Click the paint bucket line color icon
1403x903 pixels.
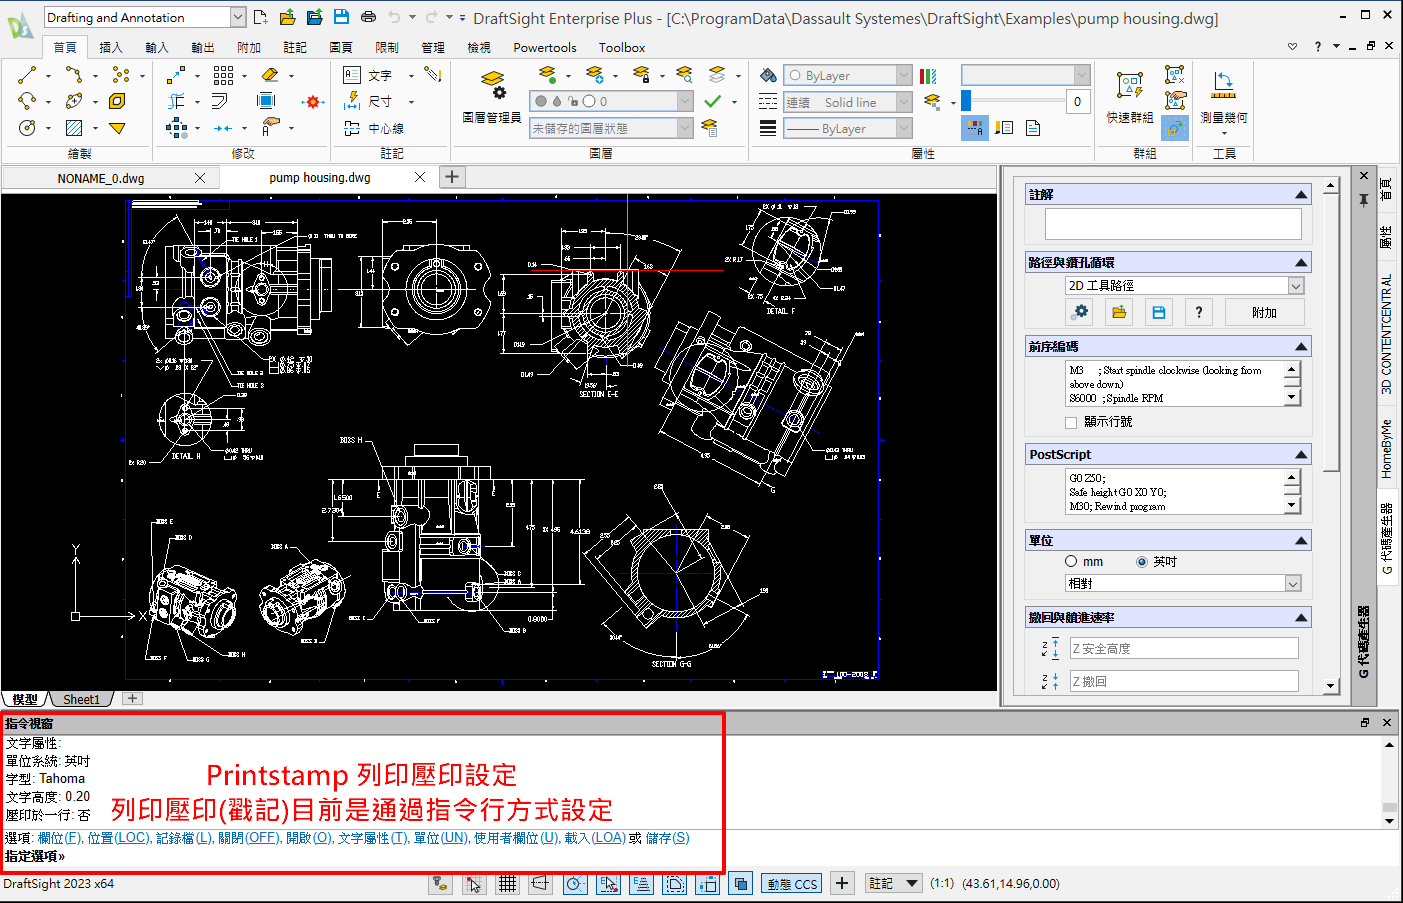coord(767,75)
